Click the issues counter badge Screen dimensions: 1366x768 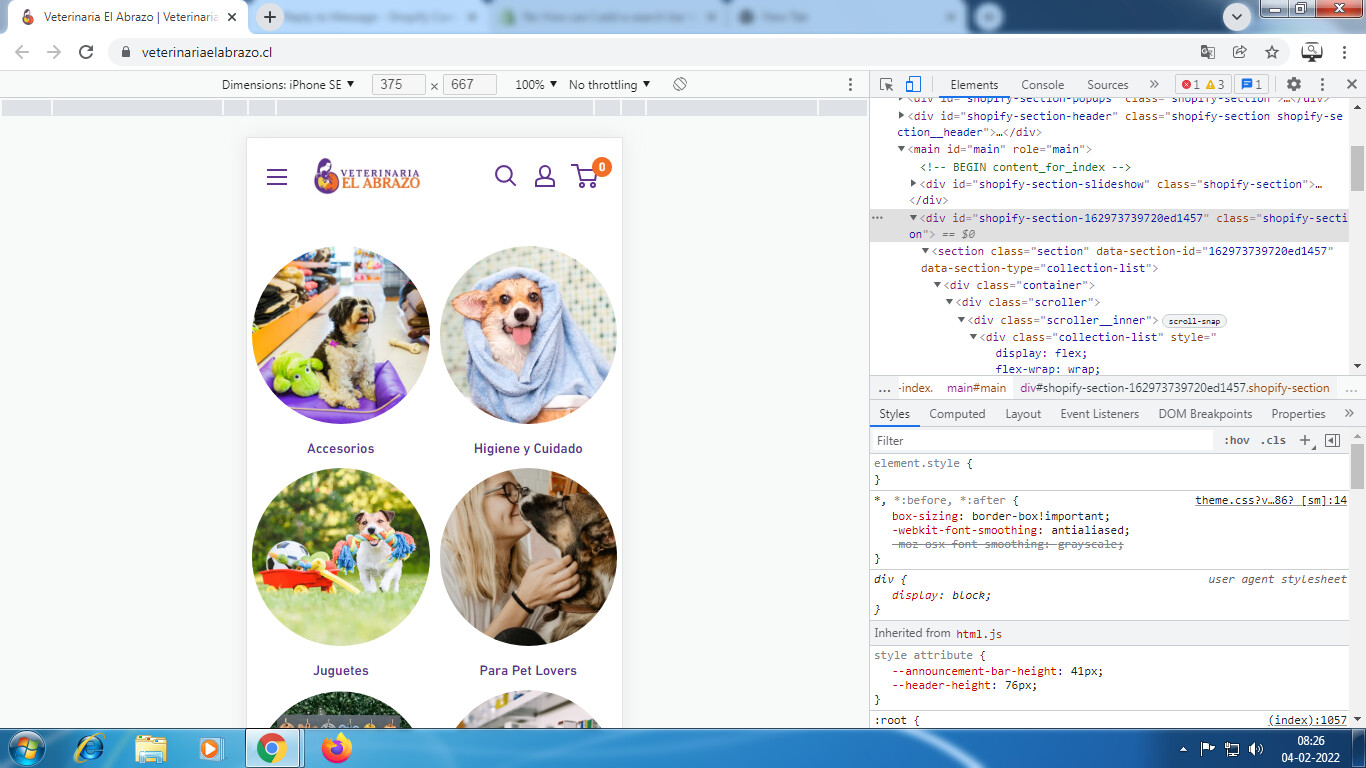tap(1251, 85)
